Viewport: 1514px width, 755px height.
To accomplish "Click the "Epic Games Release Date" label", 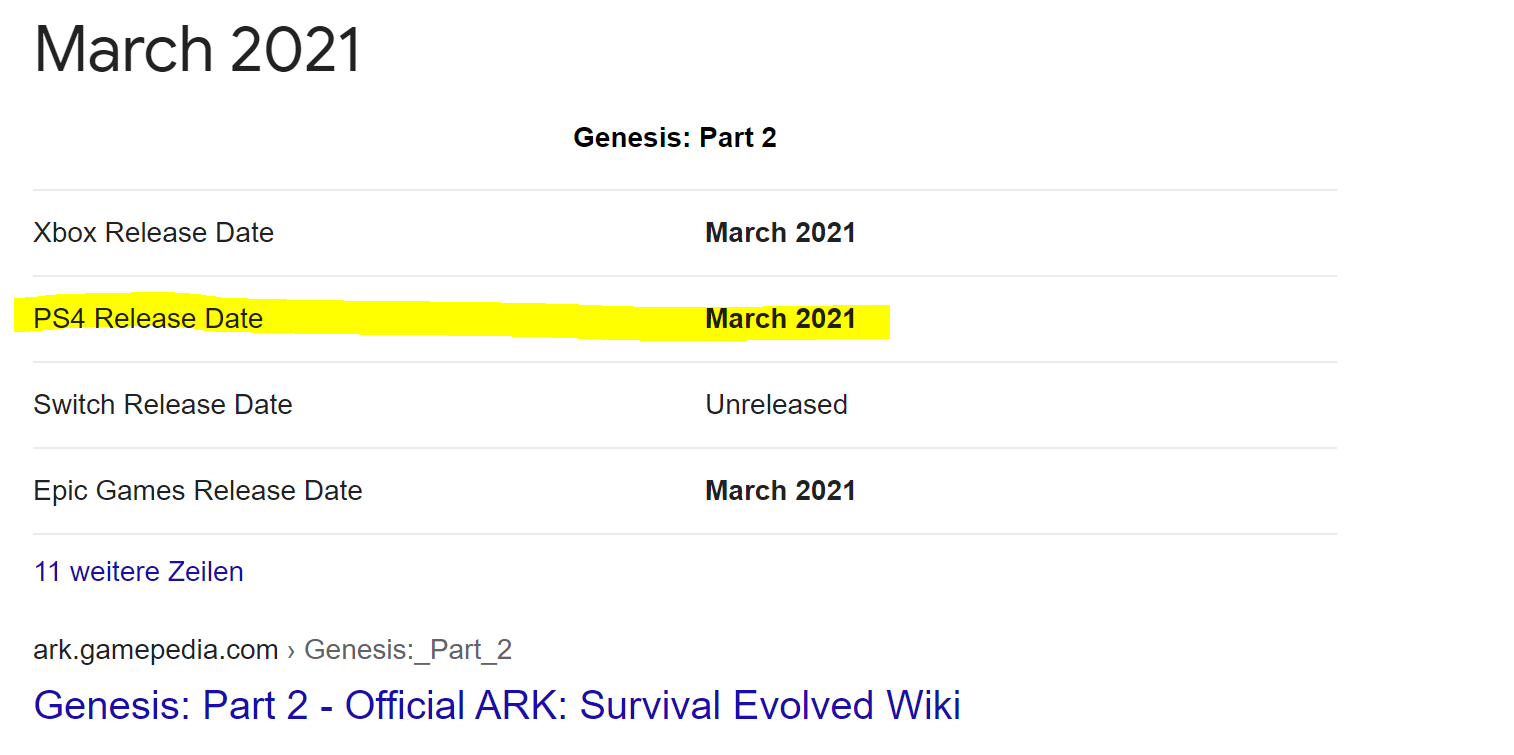I will pos(198,491).
